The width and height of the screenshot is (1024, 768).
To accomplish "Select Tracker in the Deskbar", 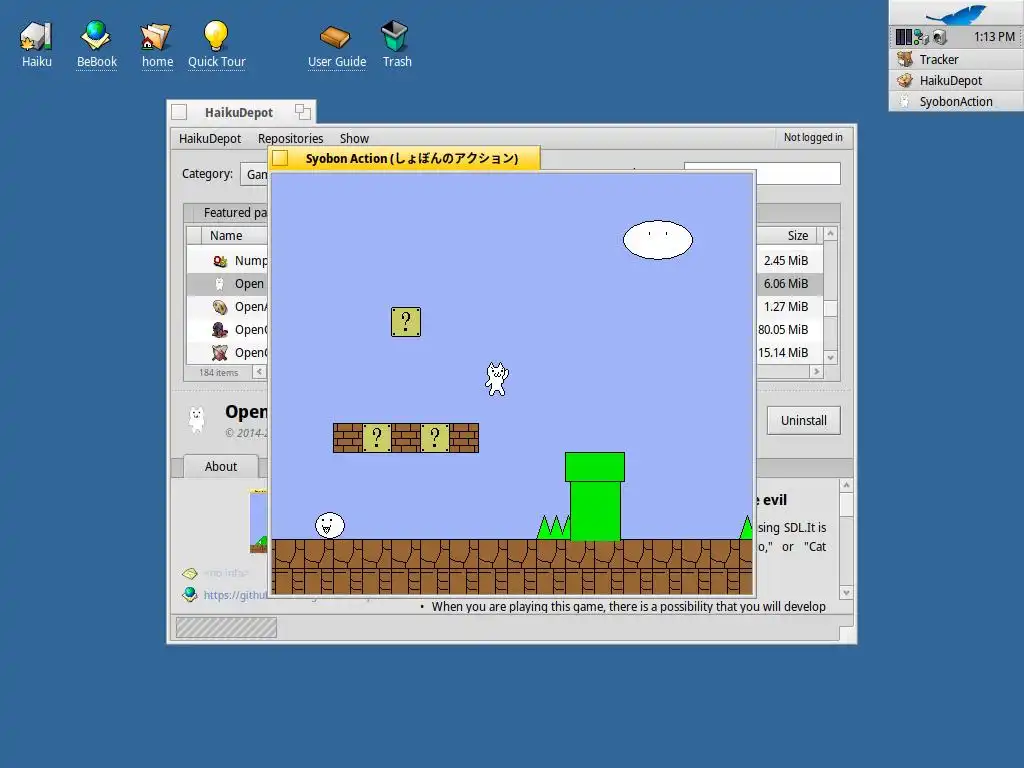I will 956,59.
